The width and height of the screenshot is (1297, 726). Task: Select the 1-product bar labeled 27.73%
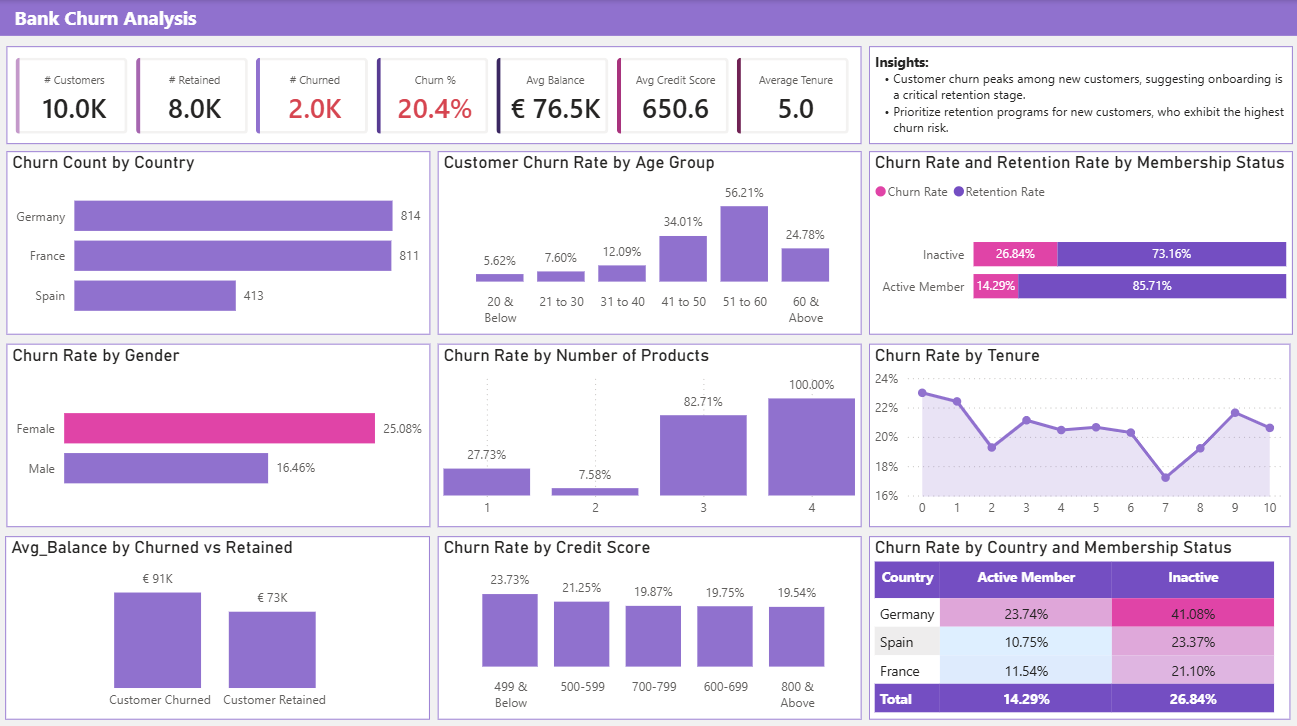[487, 482]
